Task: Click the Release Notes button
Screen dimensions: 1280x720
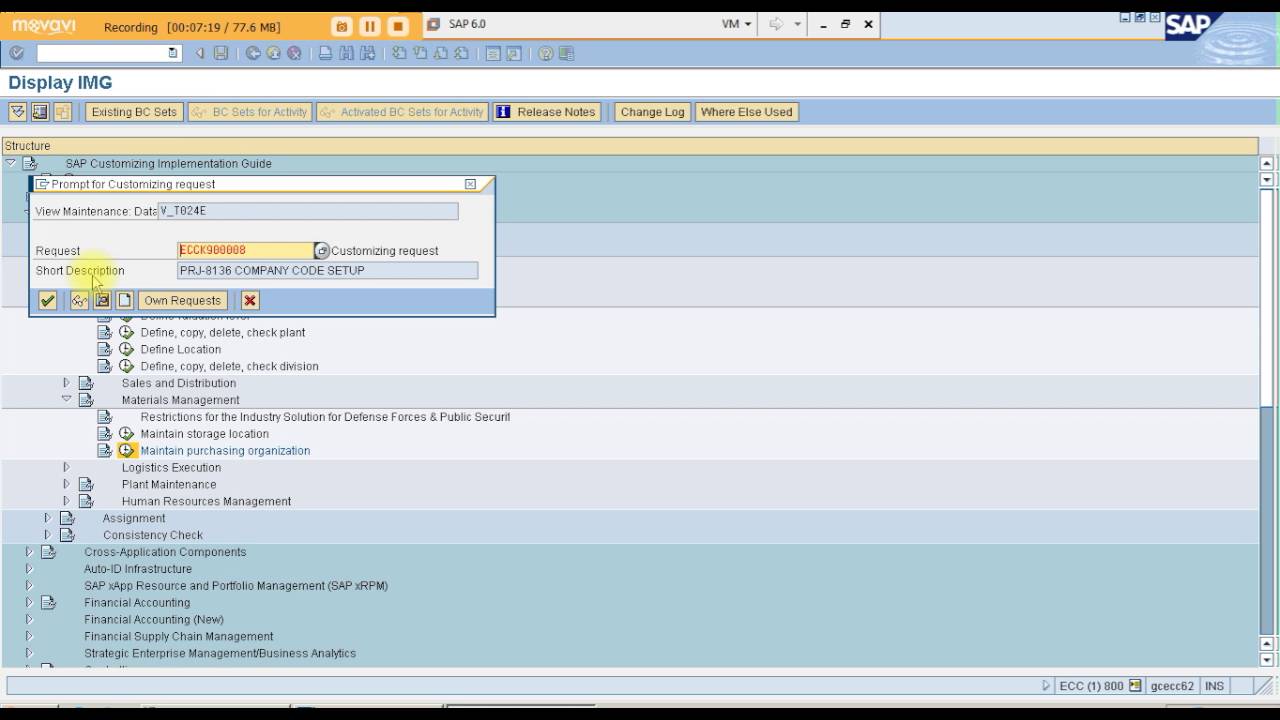Action: click(x=546, y=112)
